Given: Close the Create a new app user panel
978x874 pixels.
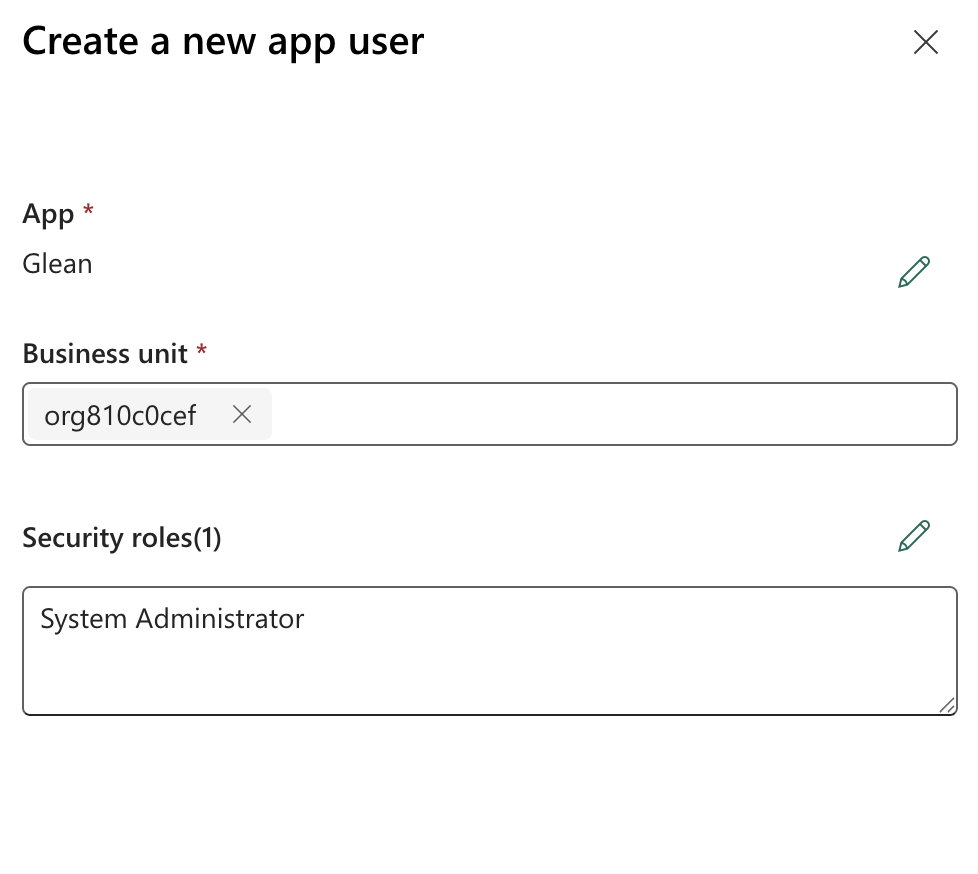Looking at the screenshot, I should [x=926, y=42].
